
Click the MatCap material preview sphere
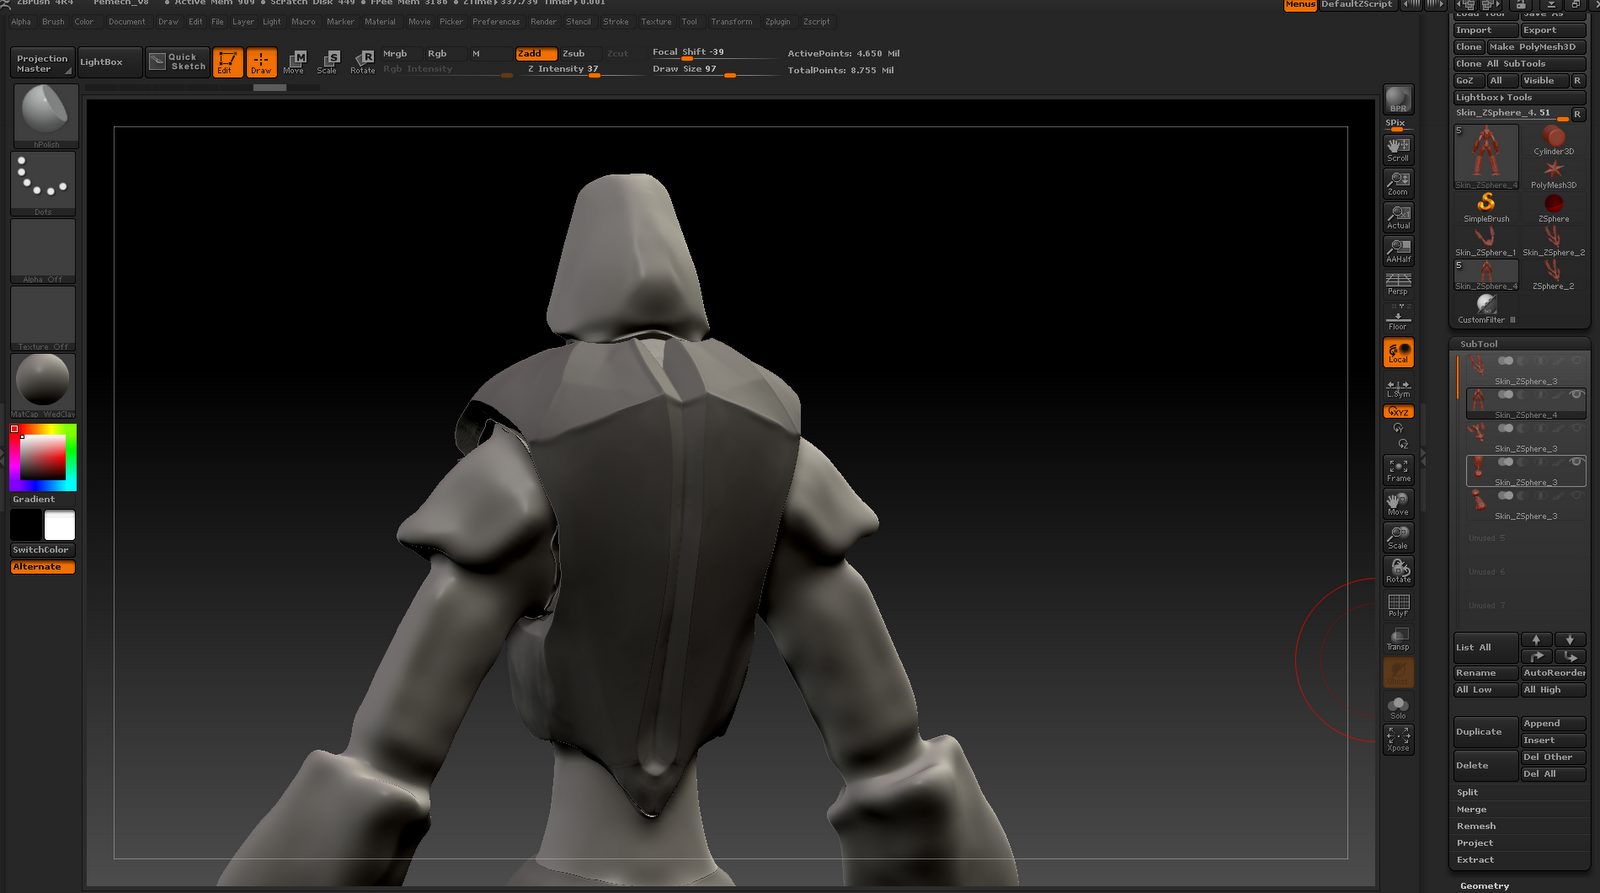coord(43,381)
